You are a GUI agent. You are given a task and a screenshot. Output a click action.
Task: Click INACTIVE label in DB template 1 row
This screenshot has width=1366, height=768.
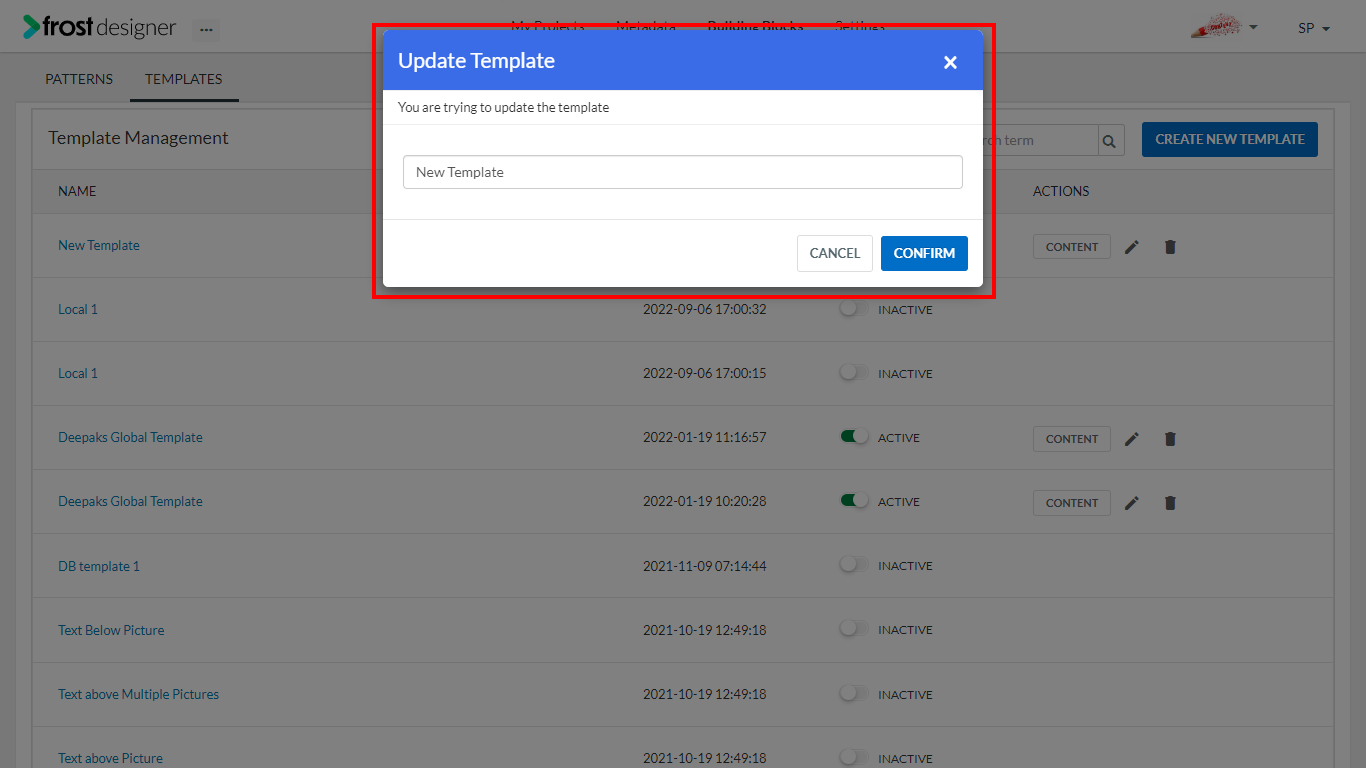905,566
